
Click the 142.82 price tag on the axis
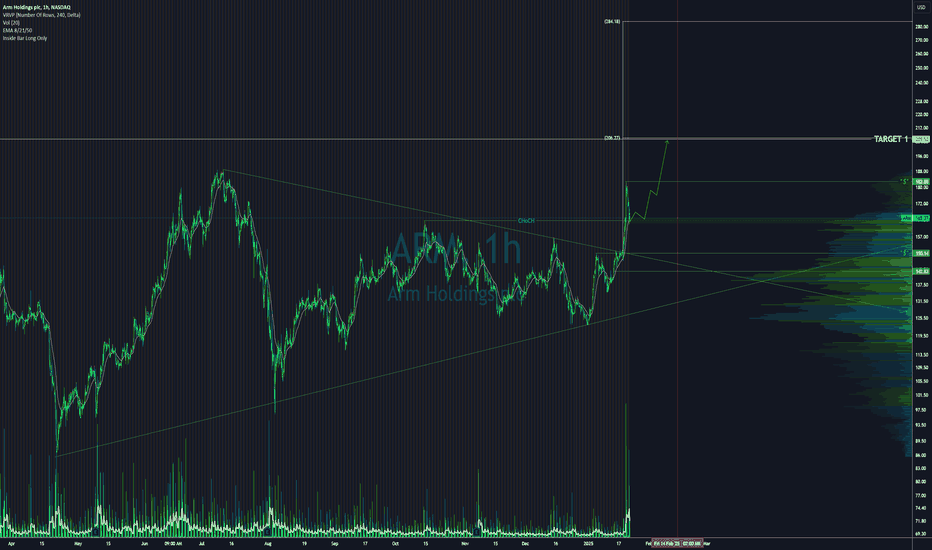click(921, 272)
